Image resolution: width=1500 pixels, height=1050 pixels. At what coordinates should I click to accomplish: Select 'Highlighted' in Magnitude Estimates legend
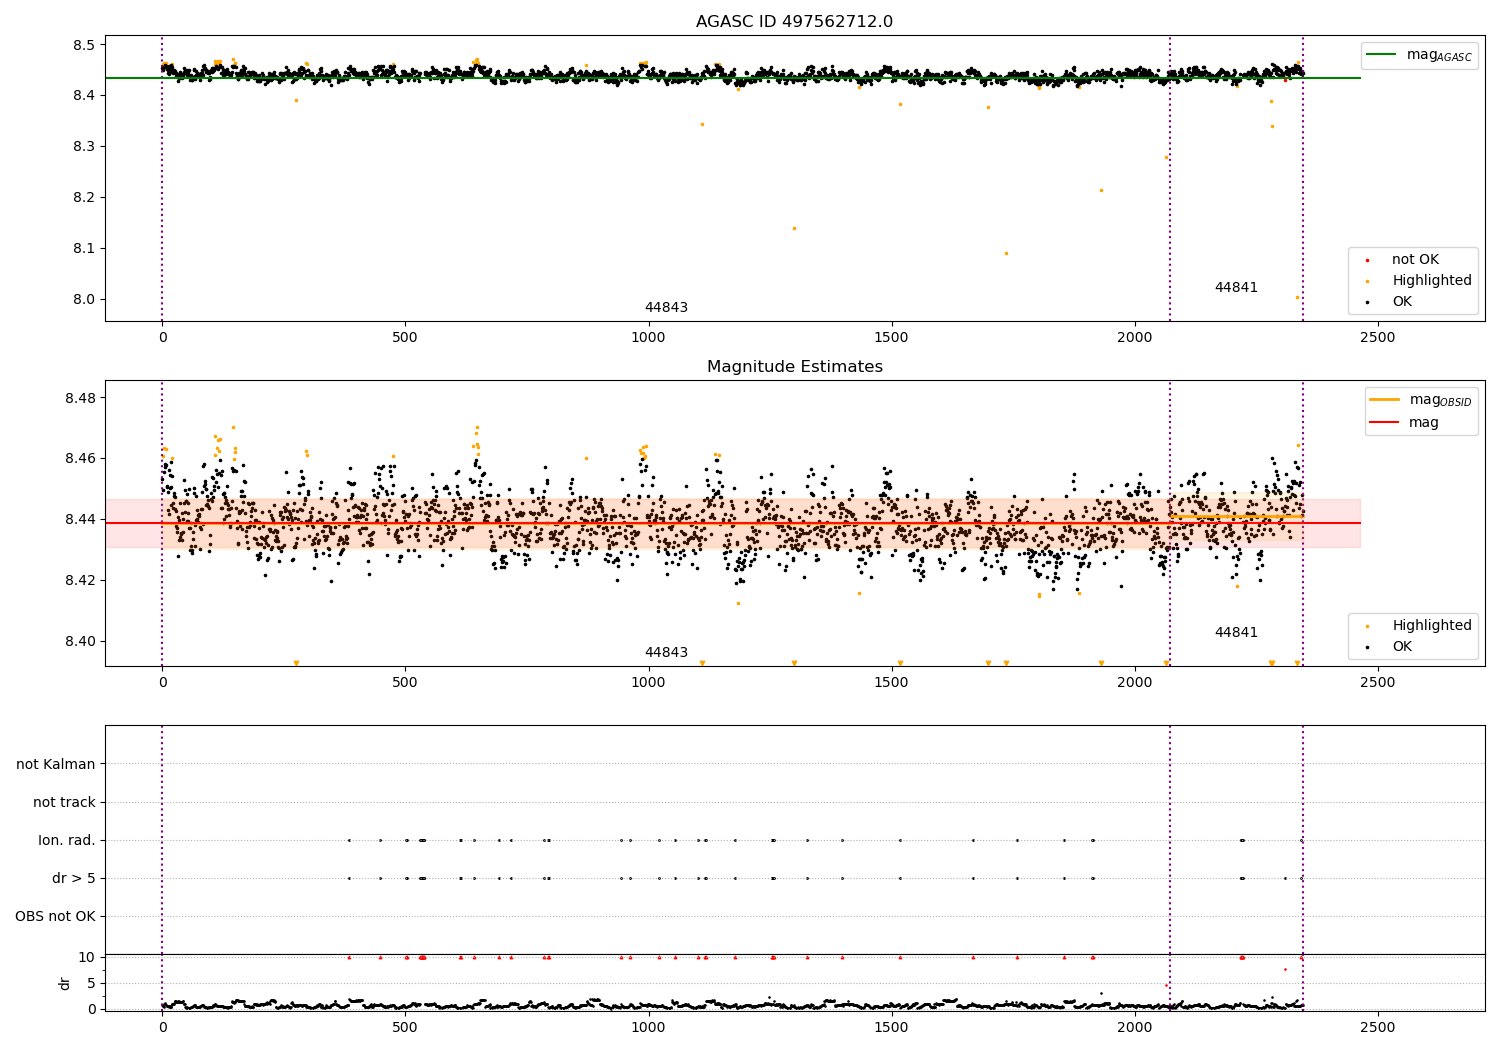[1432, 626]
